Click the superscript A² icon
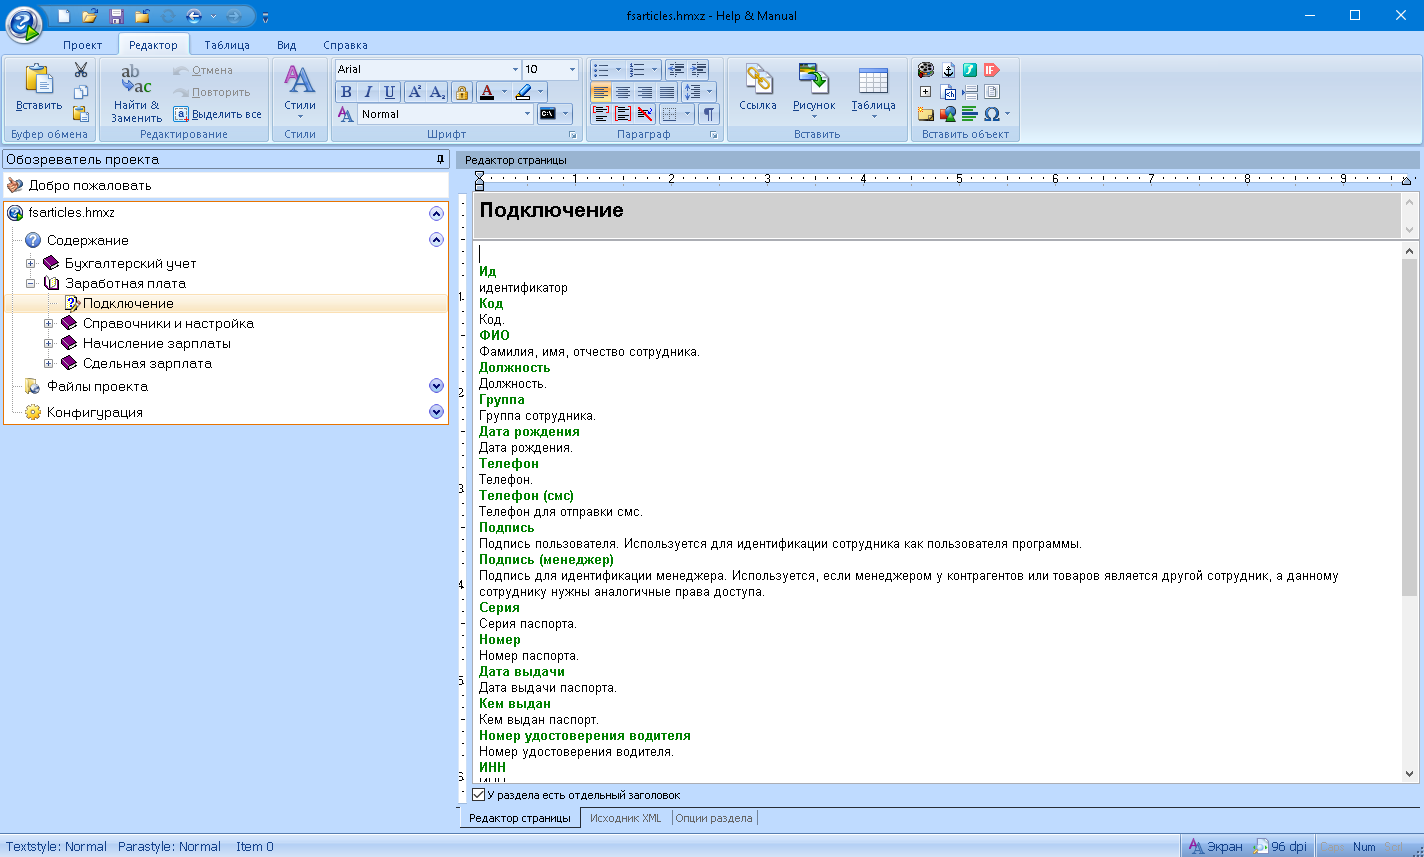The width and height of the screenshot is (1424, 857). [415, 92]
